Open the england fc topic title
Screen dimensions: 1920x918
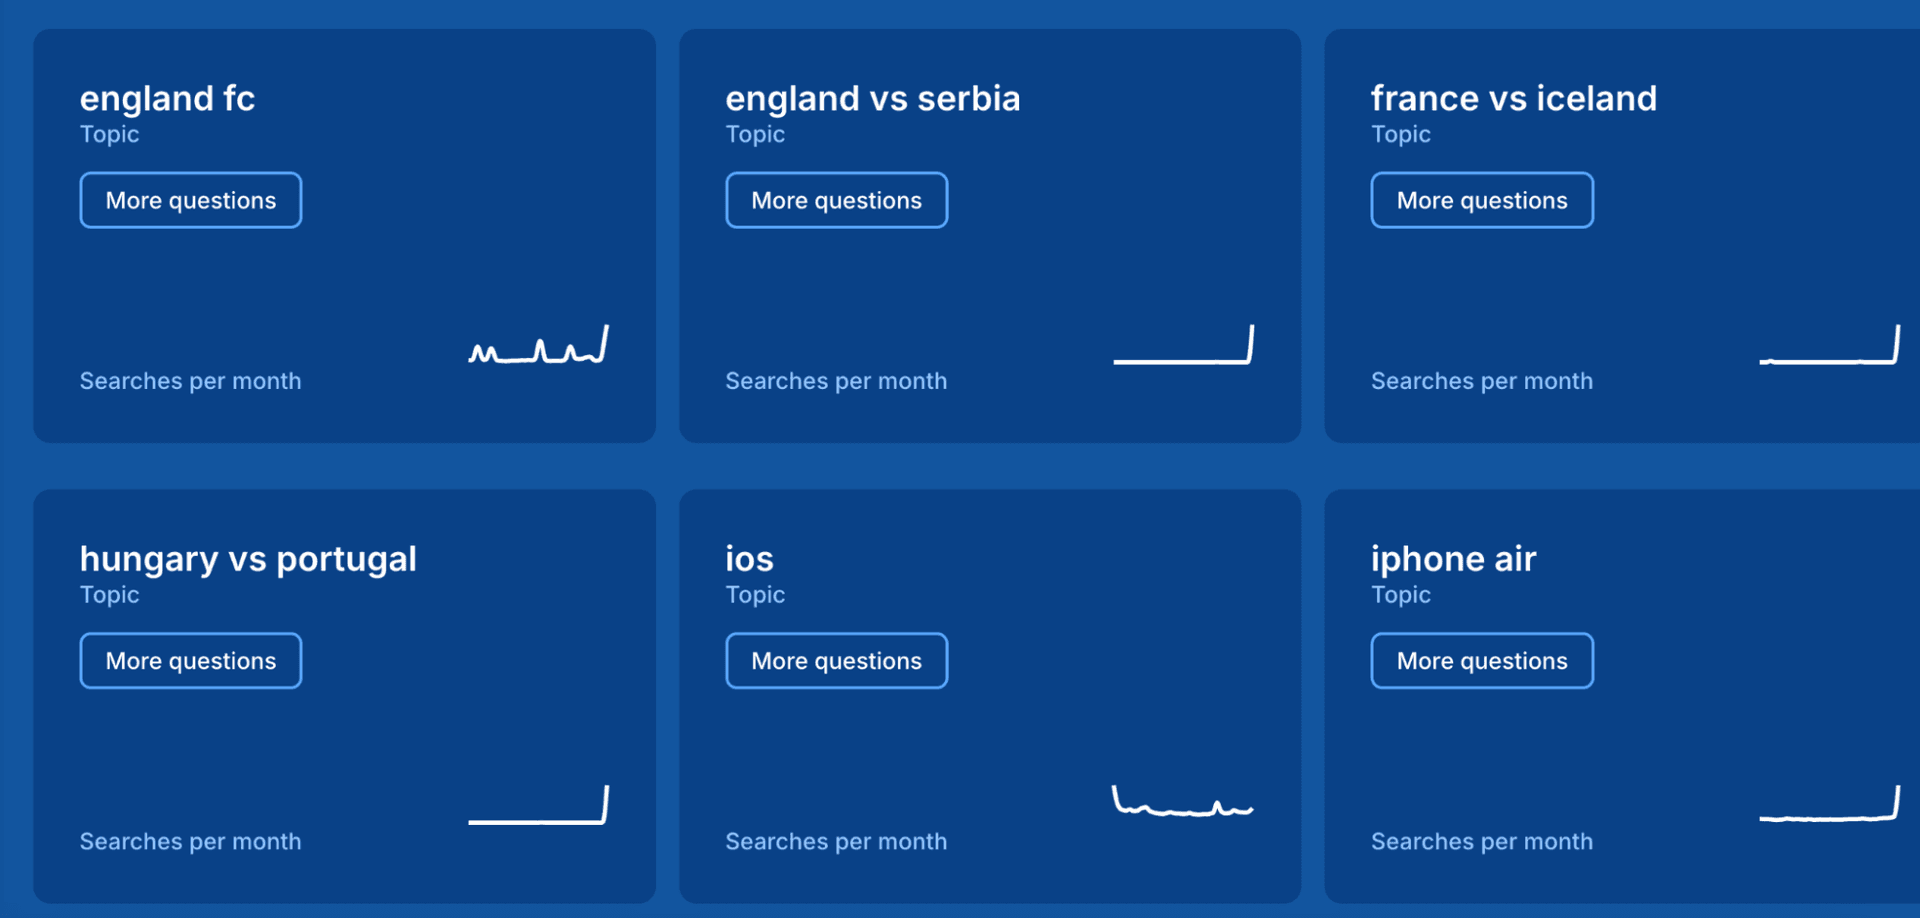[x=167, y=98]
